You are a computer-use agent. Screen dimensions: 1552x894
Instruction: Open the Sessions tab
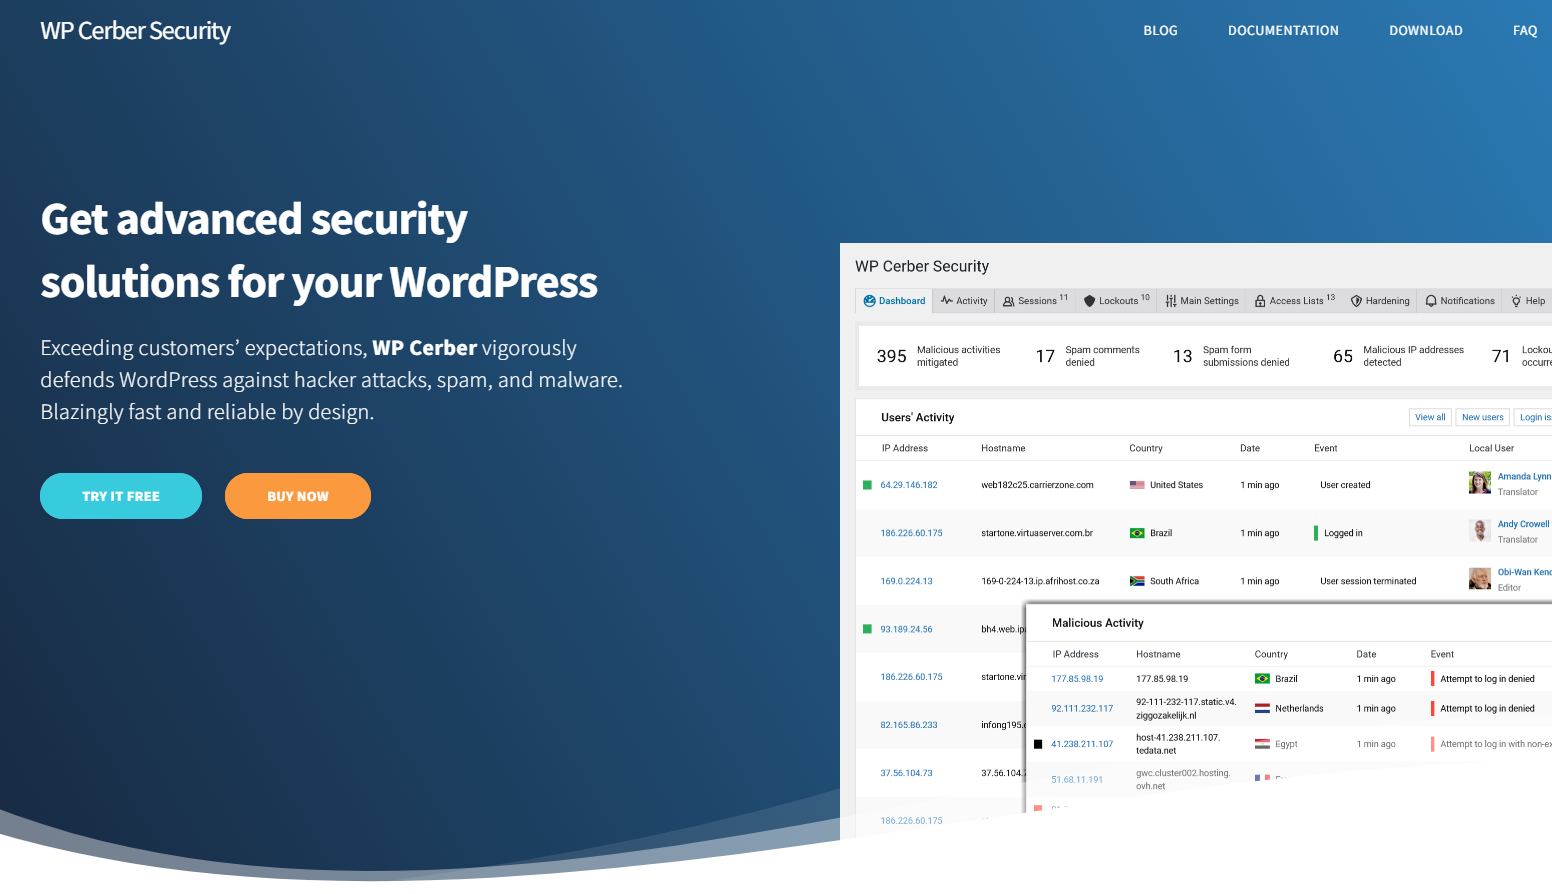pyautogui.click(x=1036, y=301)
